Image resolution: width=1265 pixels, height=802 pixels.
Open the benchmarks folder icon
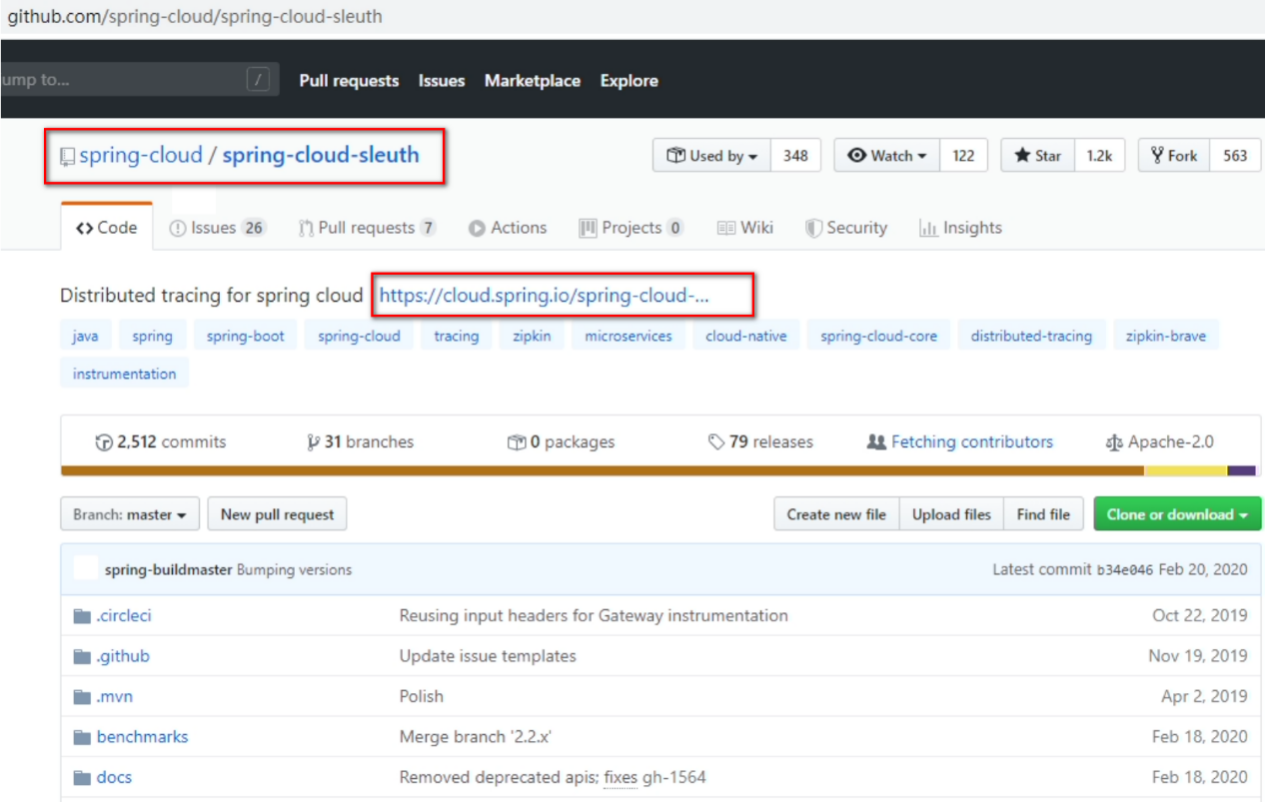coord(82,737)
